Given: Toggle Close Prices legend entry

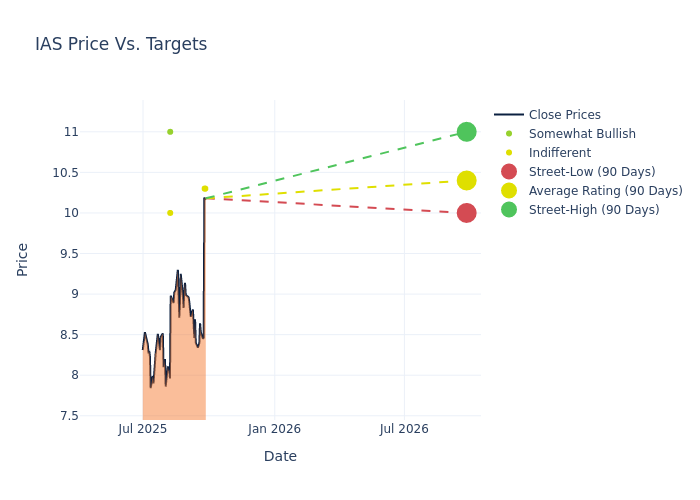Looking at the screenshot, I should point(564,115).
